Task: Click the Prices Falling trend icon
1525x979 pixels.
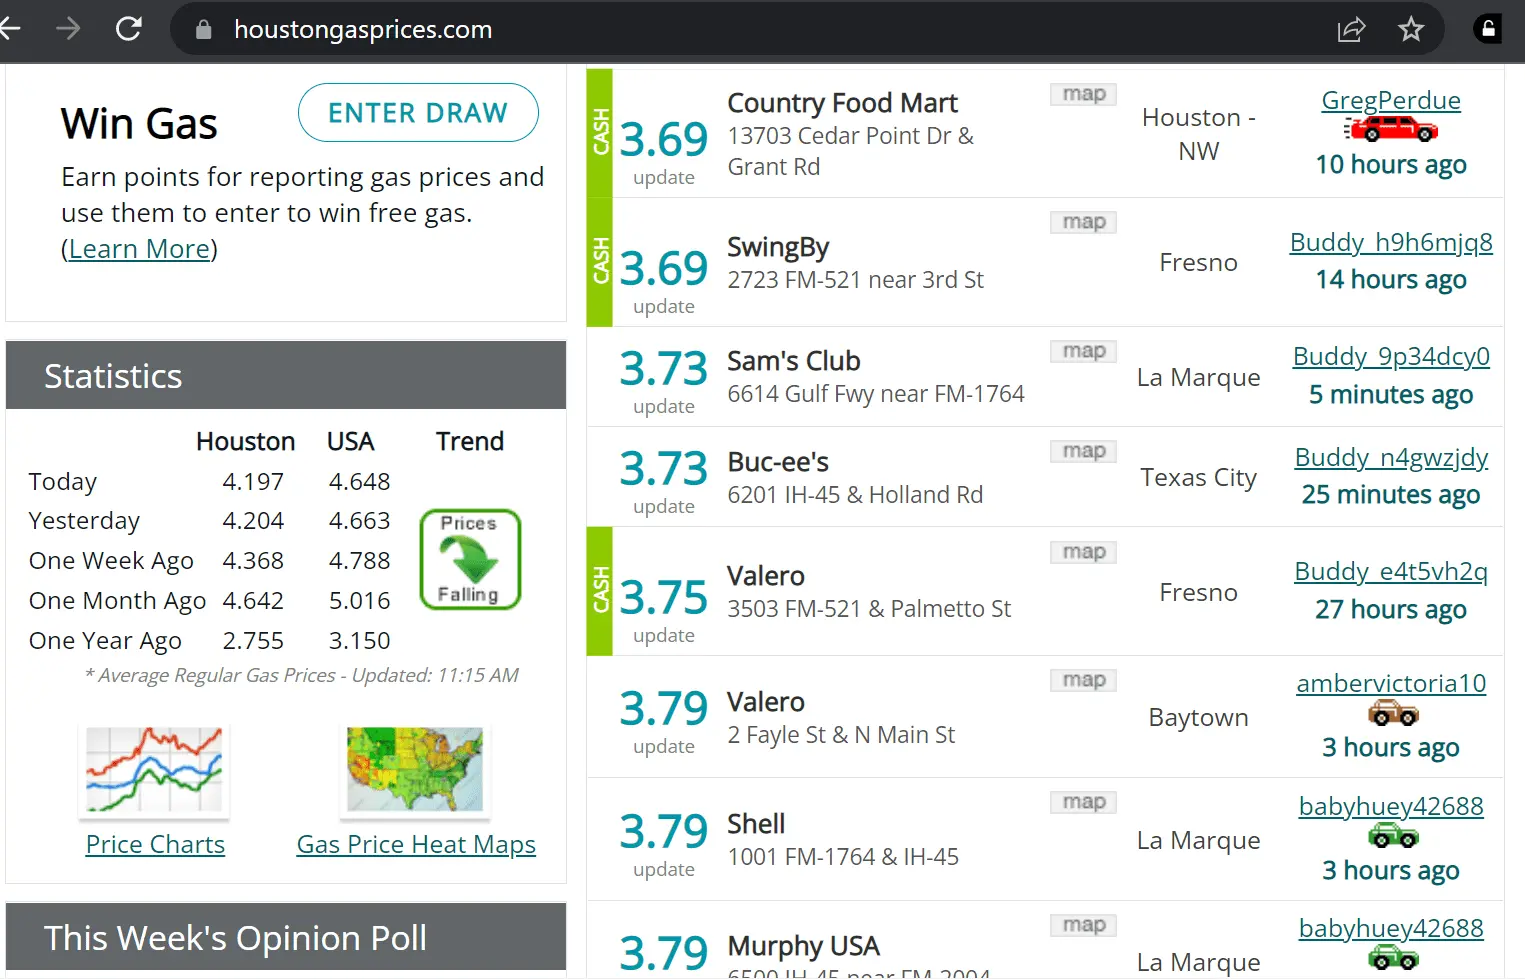Action: point(470,559)
